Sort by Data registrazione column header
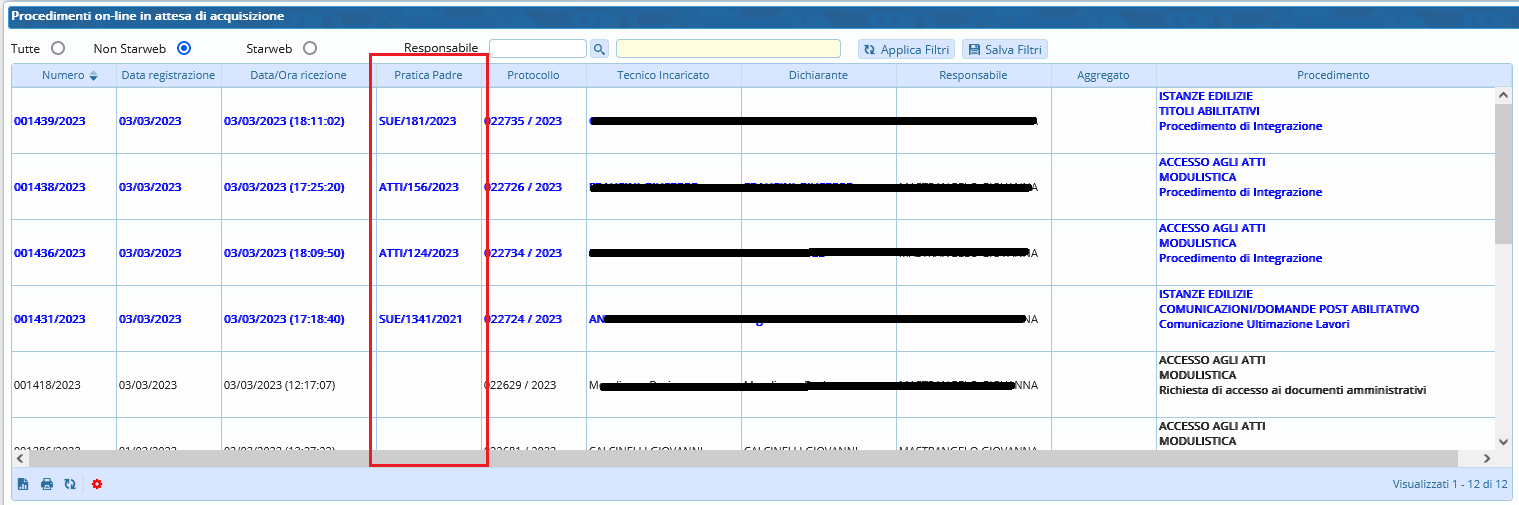 click(x=168, y=75)
